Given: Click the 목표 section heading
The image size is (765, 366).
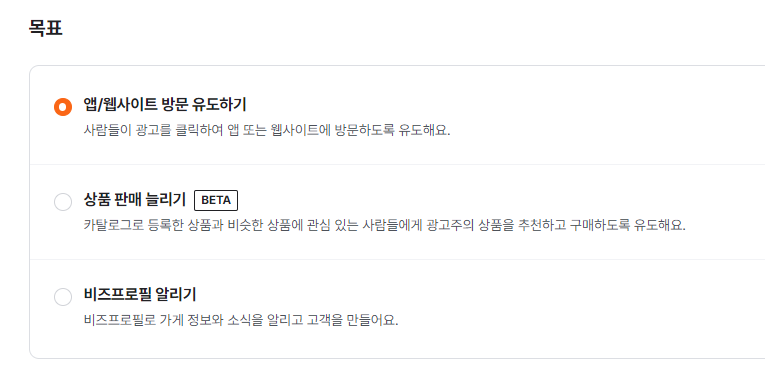Looking at the screenshot, I should (x=46, y=28).
